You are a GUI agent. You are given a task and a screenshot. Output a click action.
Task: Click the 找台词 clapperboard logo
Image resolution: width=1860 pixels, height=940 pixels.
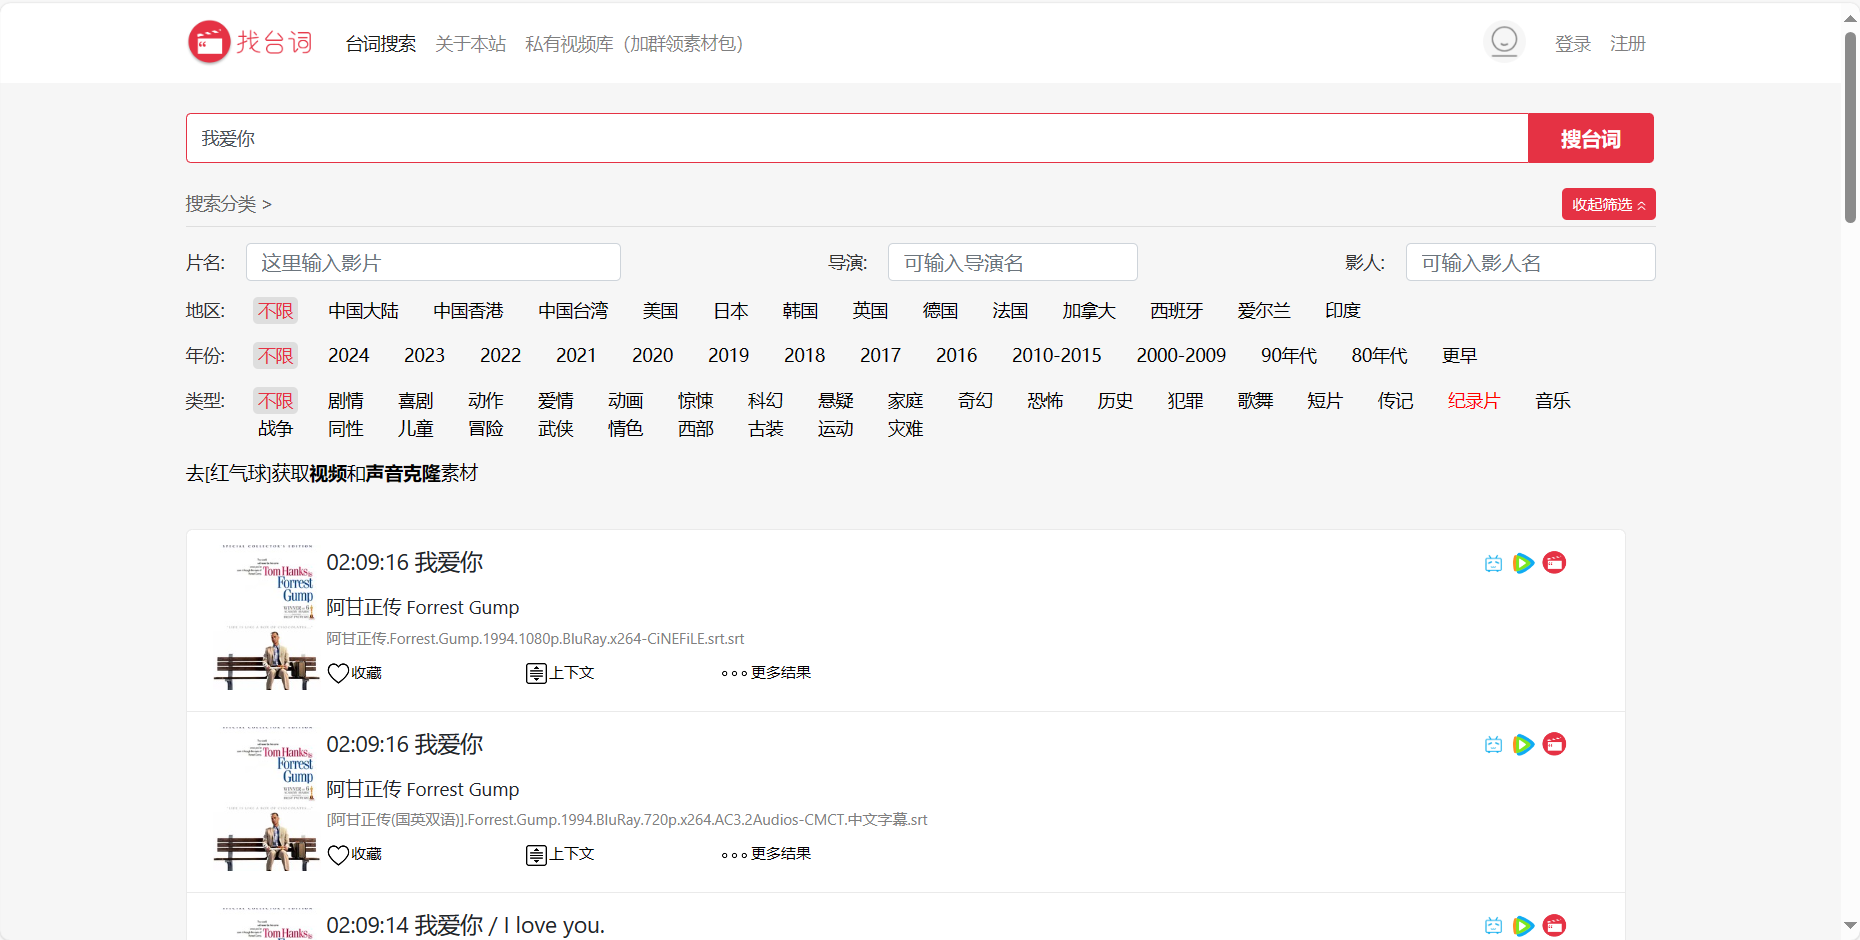(x=251, y=42)
